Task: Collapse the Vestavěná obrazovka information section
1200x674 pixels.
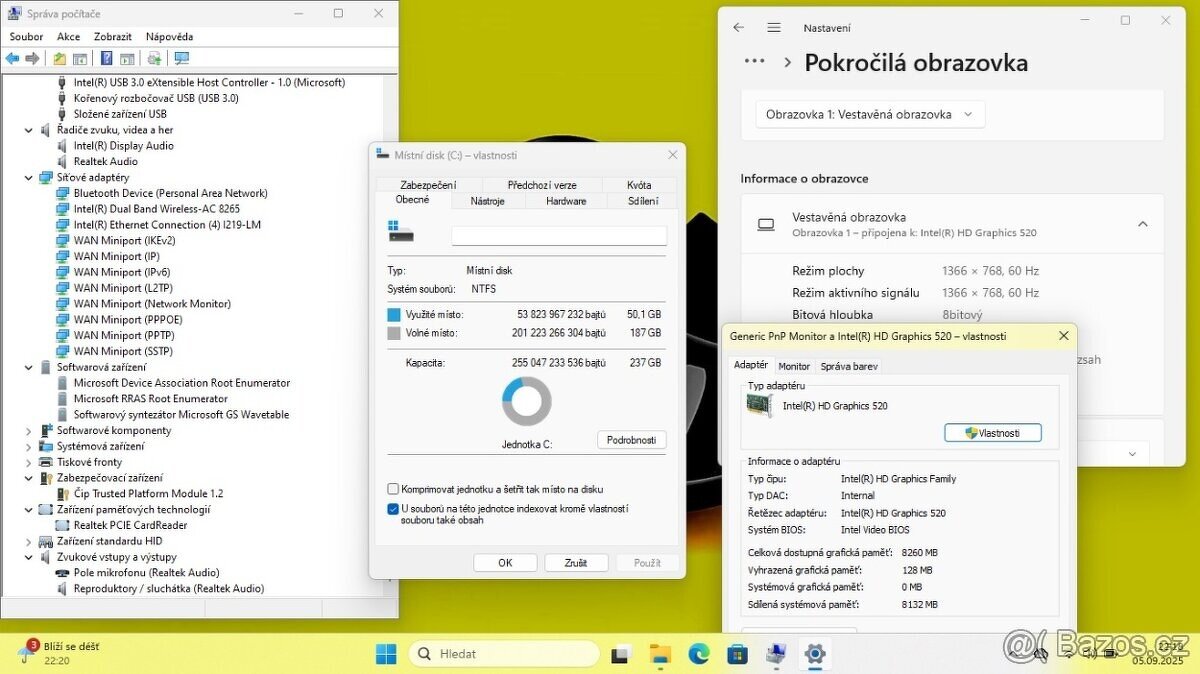Action: (1142, 223)
